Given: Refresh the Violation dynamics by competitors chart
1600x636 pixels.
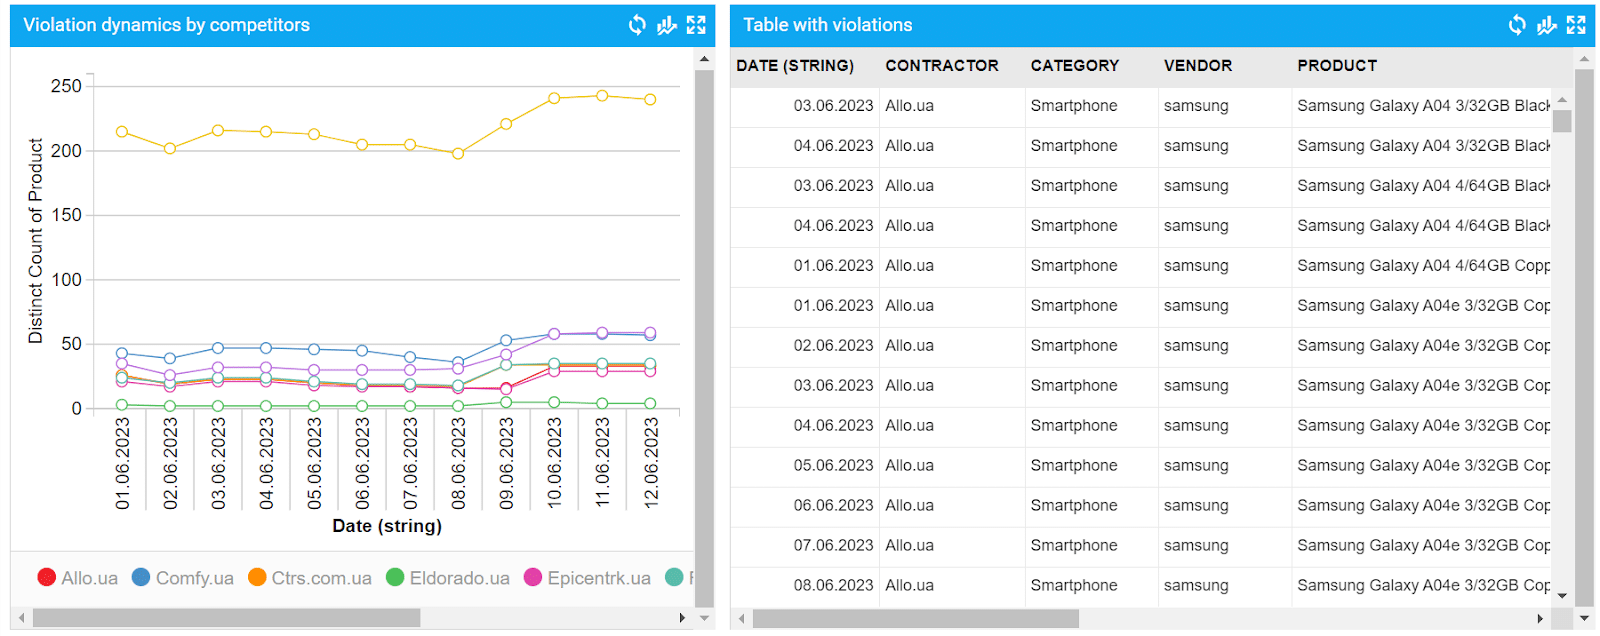Looking at the screenshot, I should (x=637, y=25).
